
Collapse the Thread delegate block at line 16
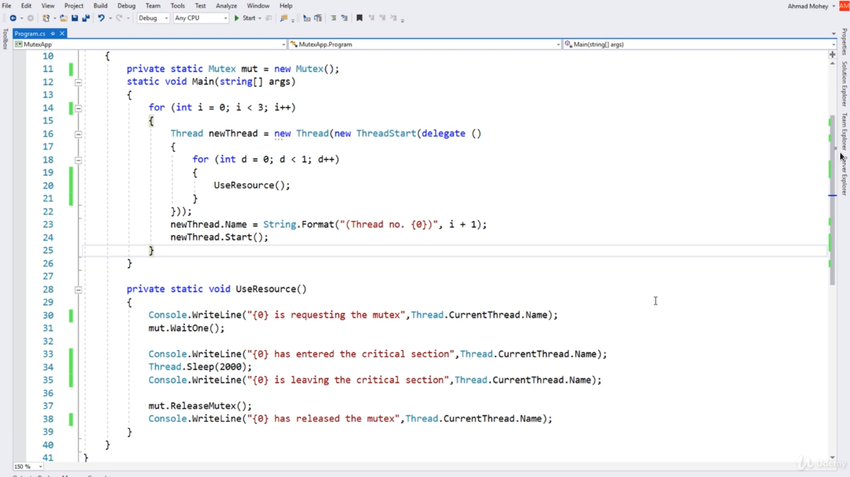pos(78,134)
